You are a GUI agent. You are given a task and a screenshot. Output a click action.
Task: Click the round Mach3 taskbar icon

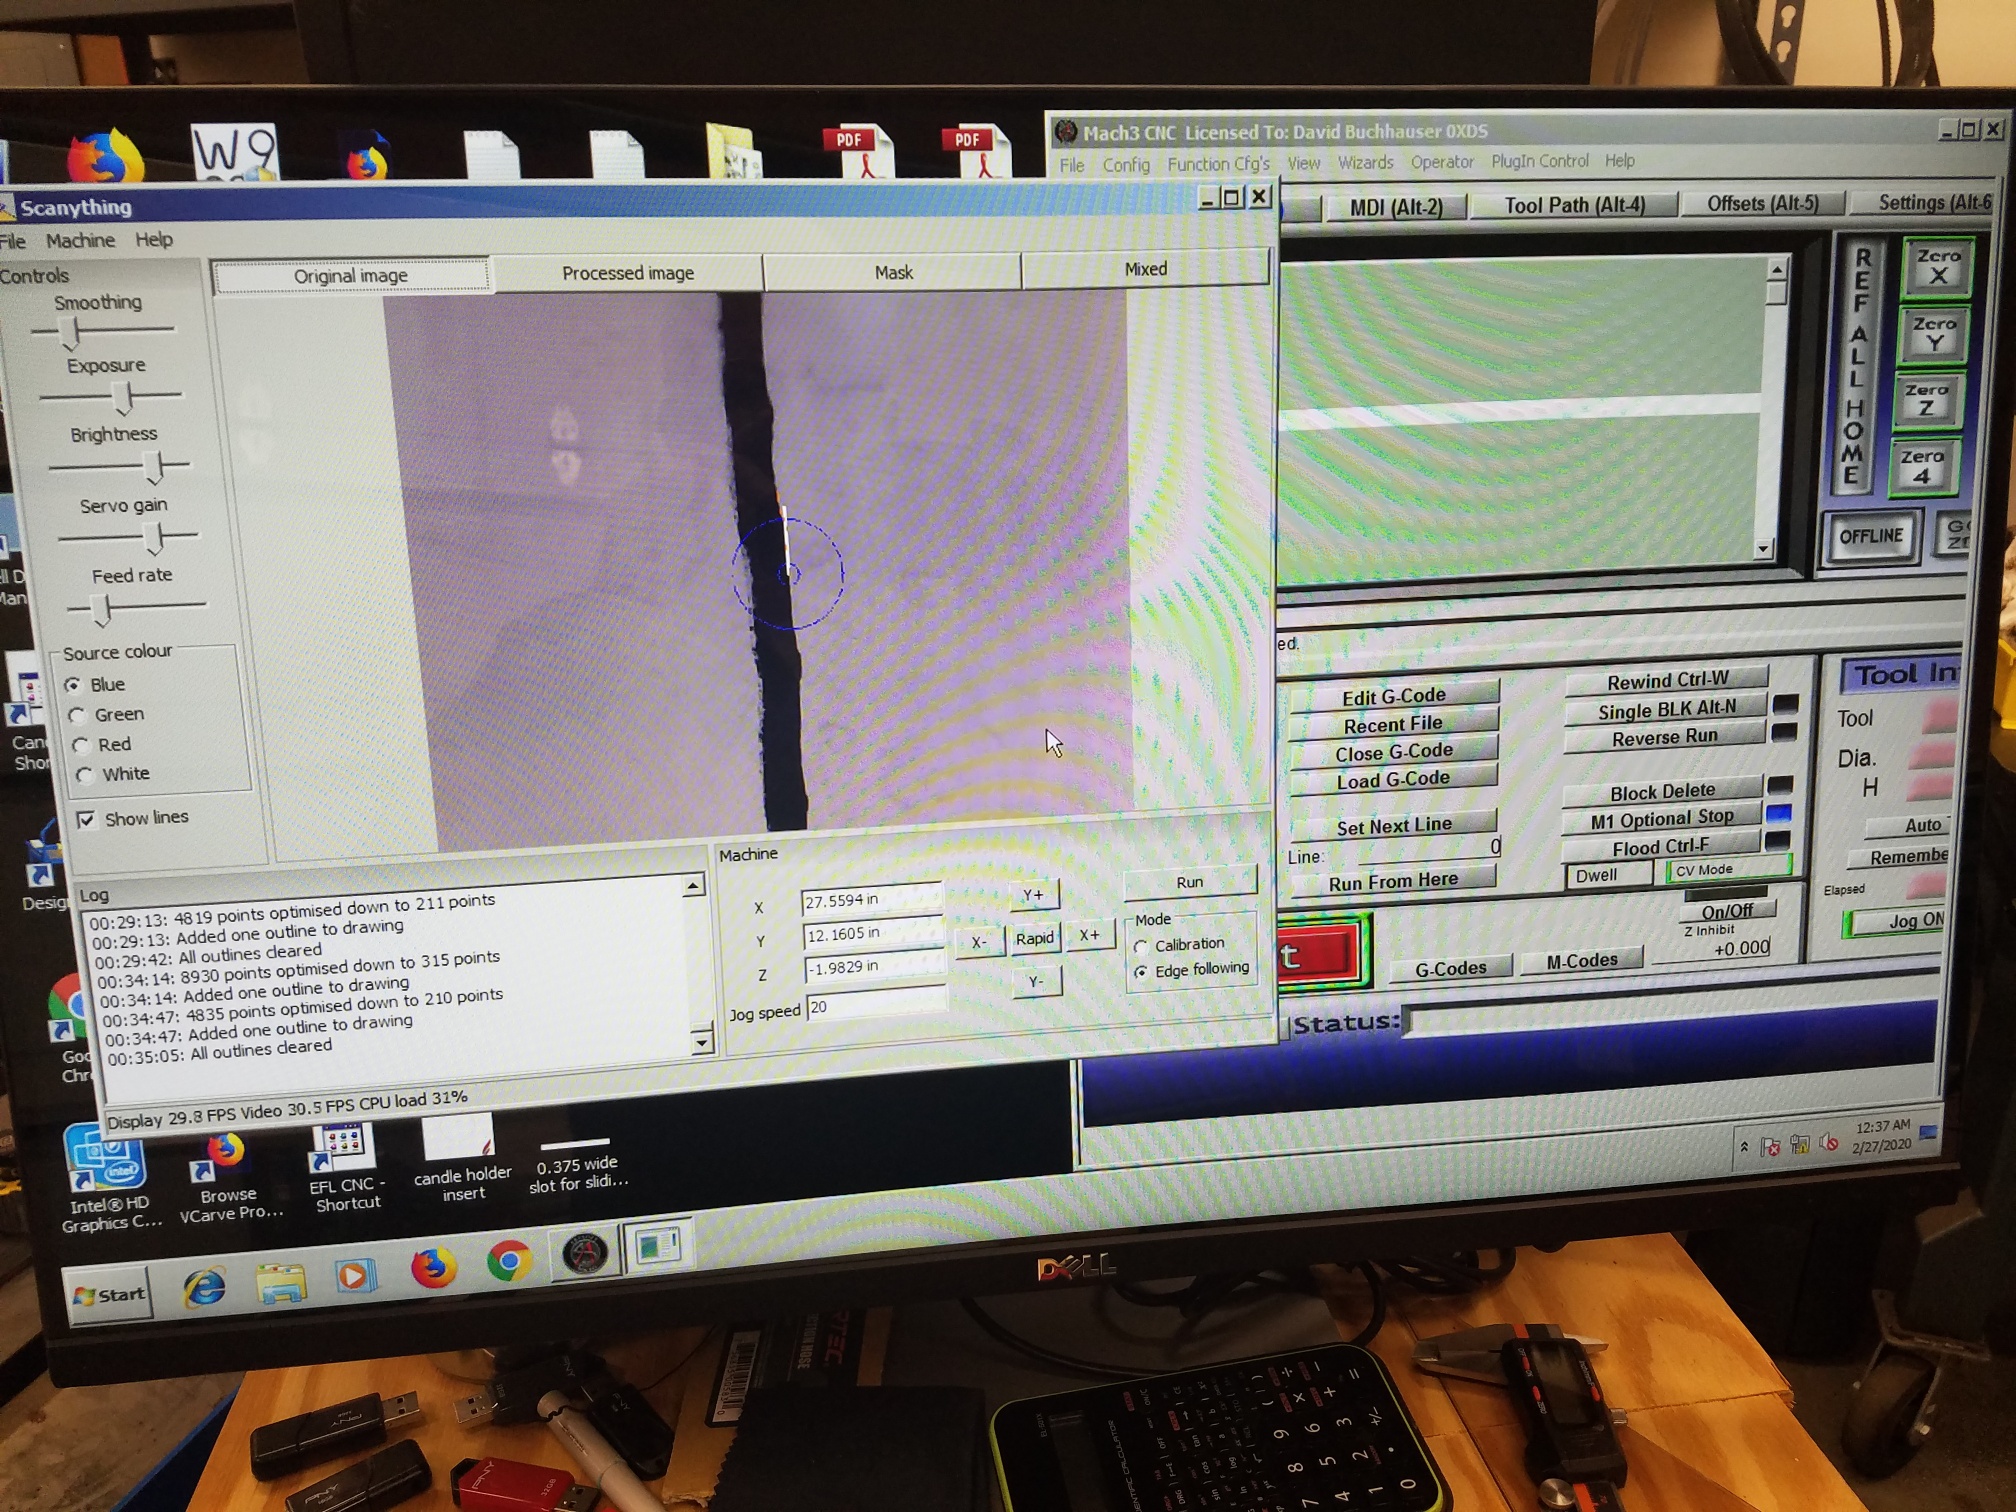click(585, 1253)
